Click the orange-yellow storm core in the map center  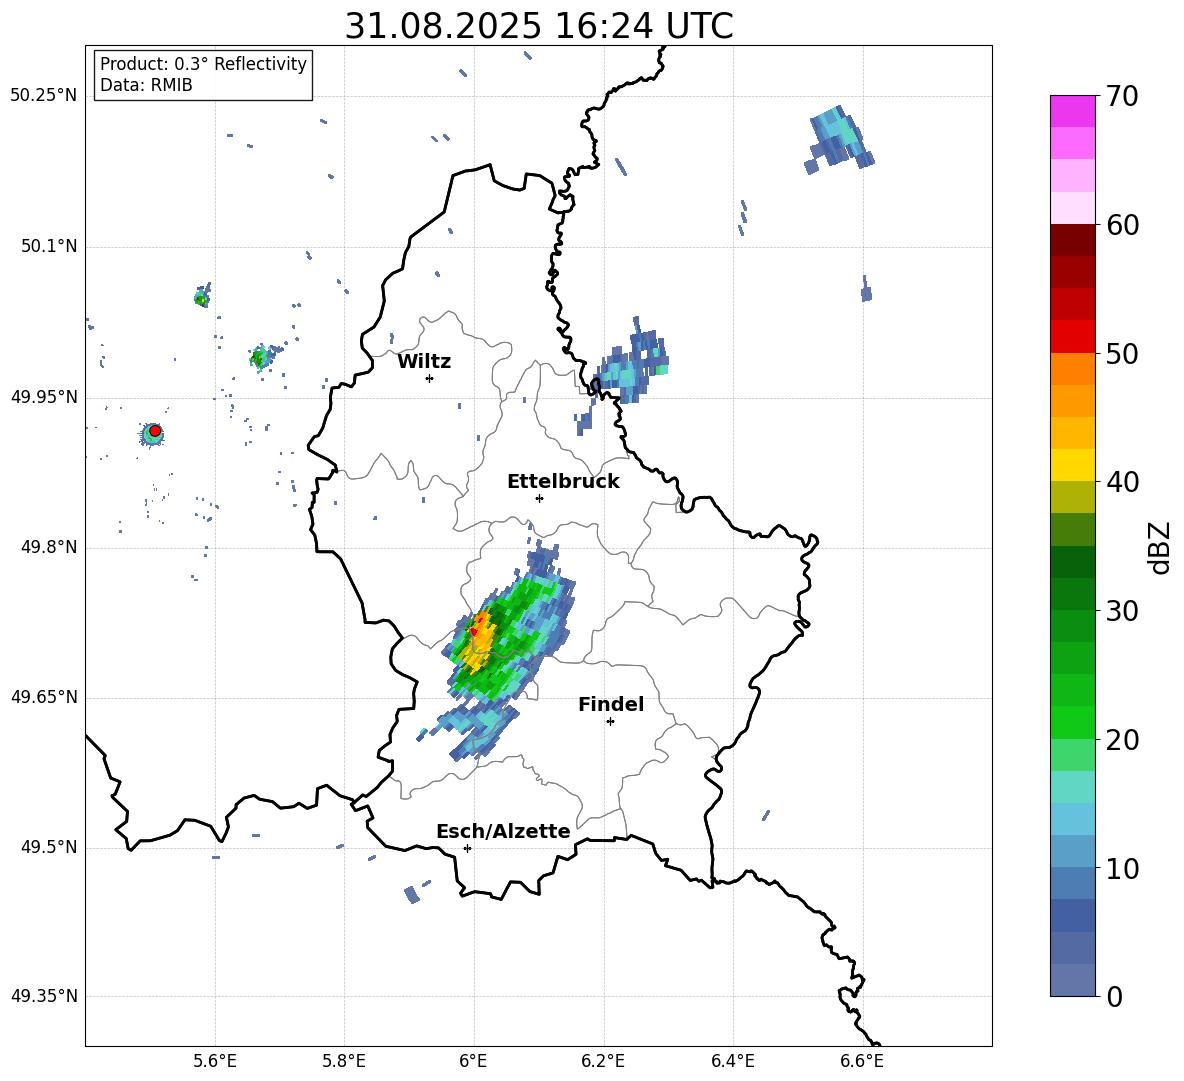476,640
